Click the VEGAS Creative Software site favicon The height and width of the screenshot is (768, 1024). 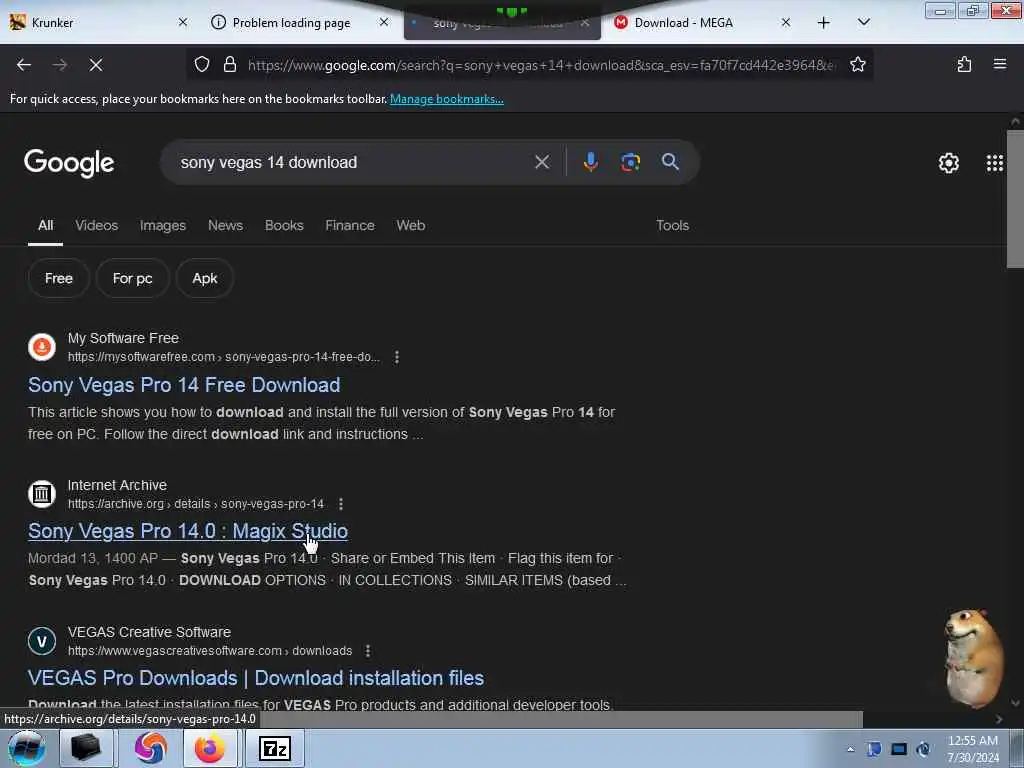click(42, 641)
